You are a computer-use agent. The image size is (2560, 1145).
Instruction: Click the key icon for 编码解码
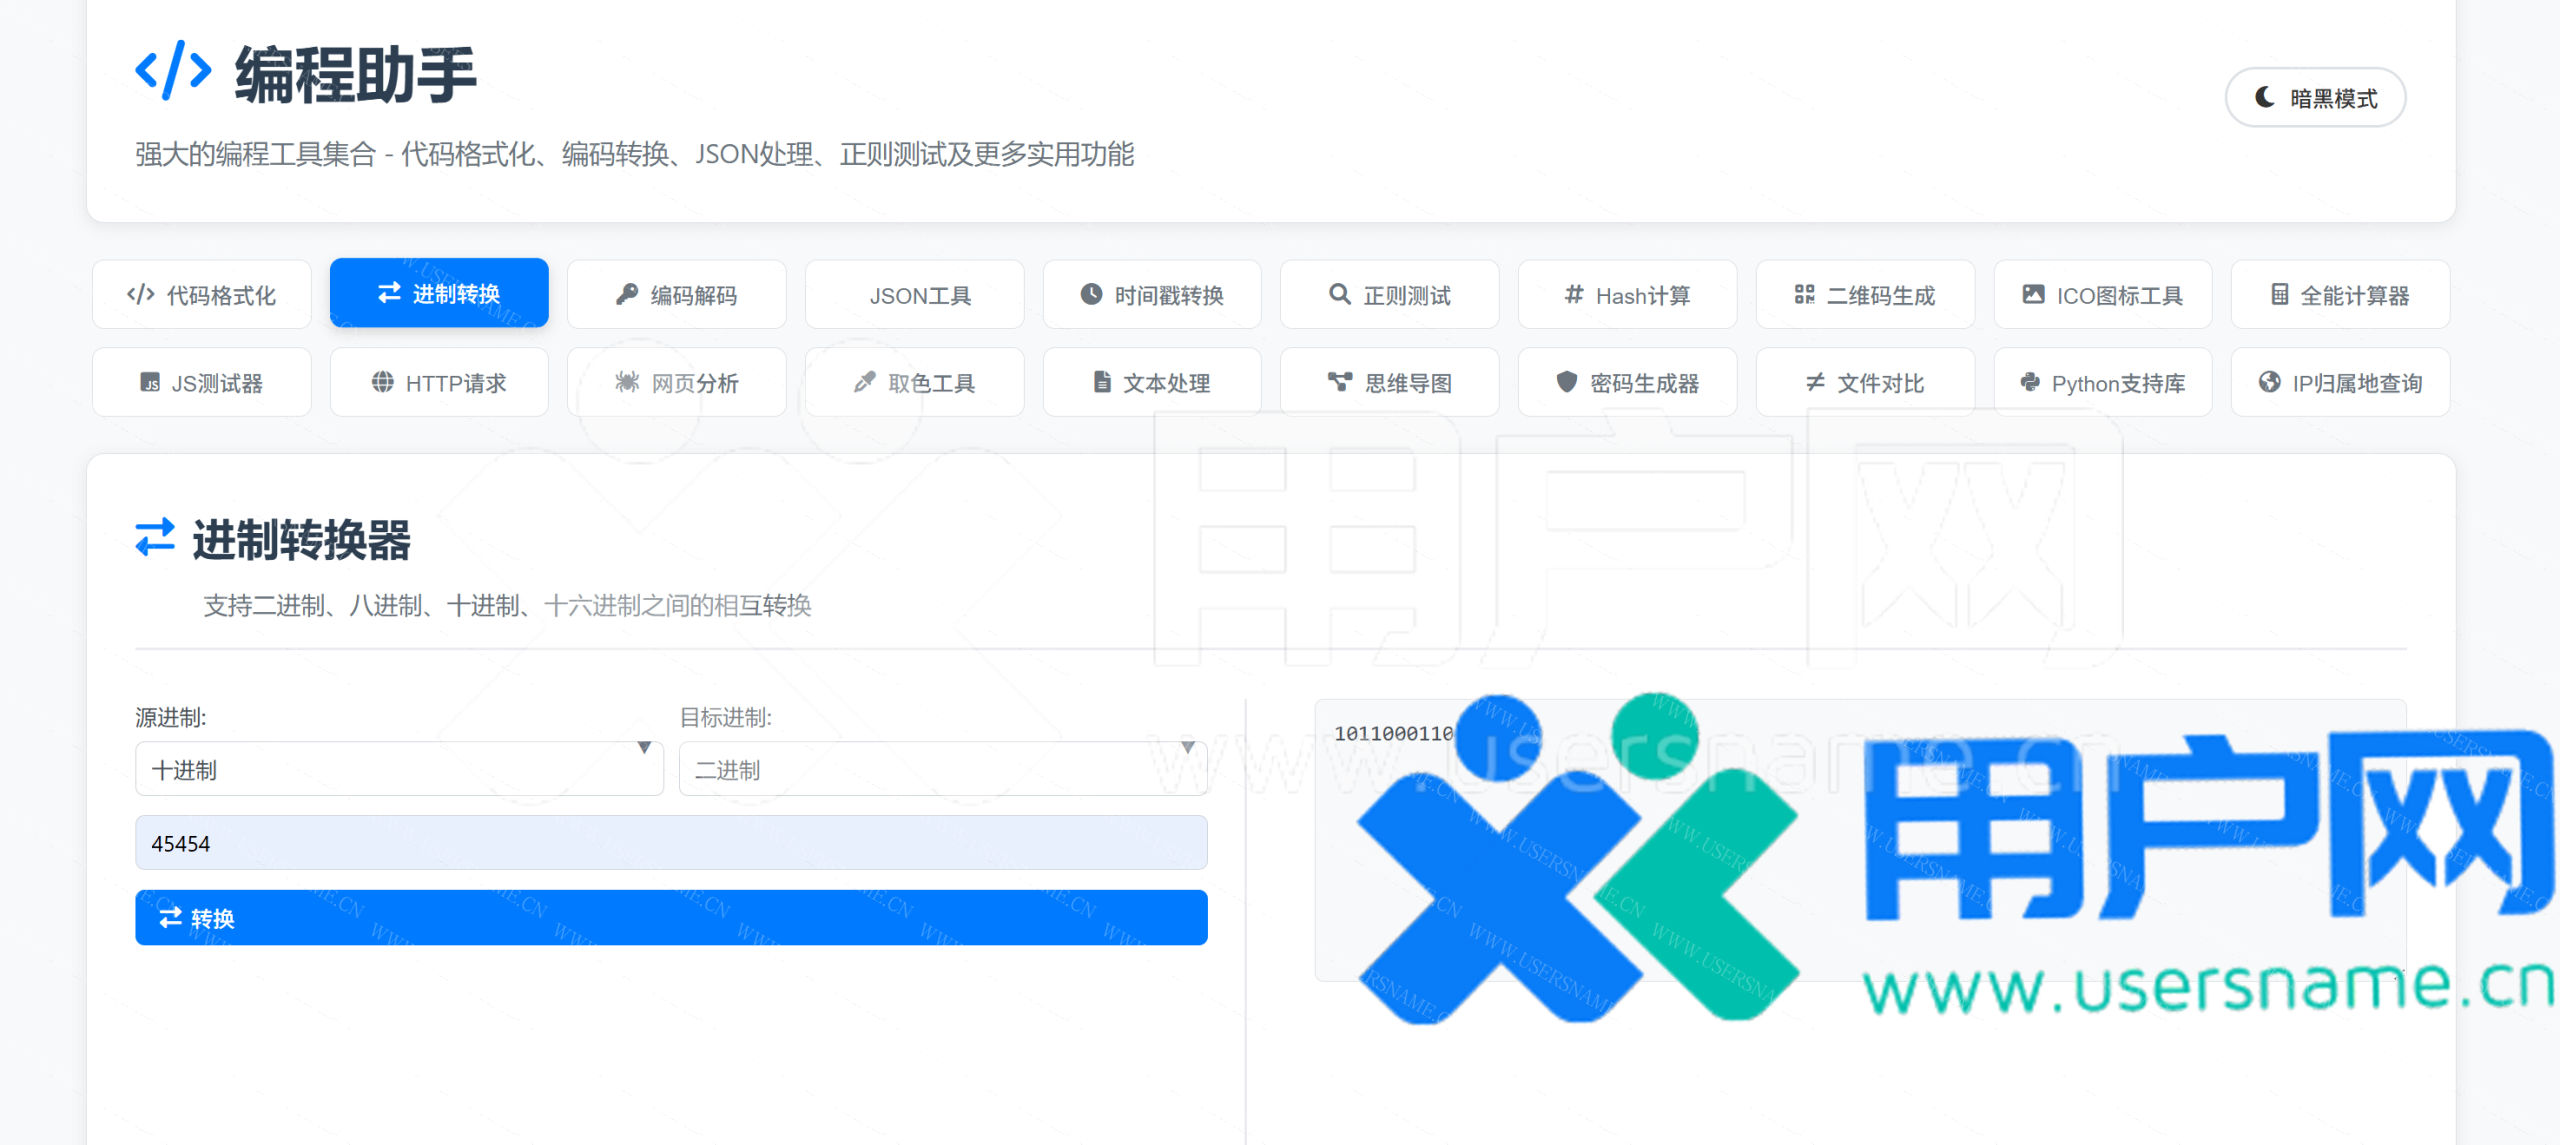point(627,294)
